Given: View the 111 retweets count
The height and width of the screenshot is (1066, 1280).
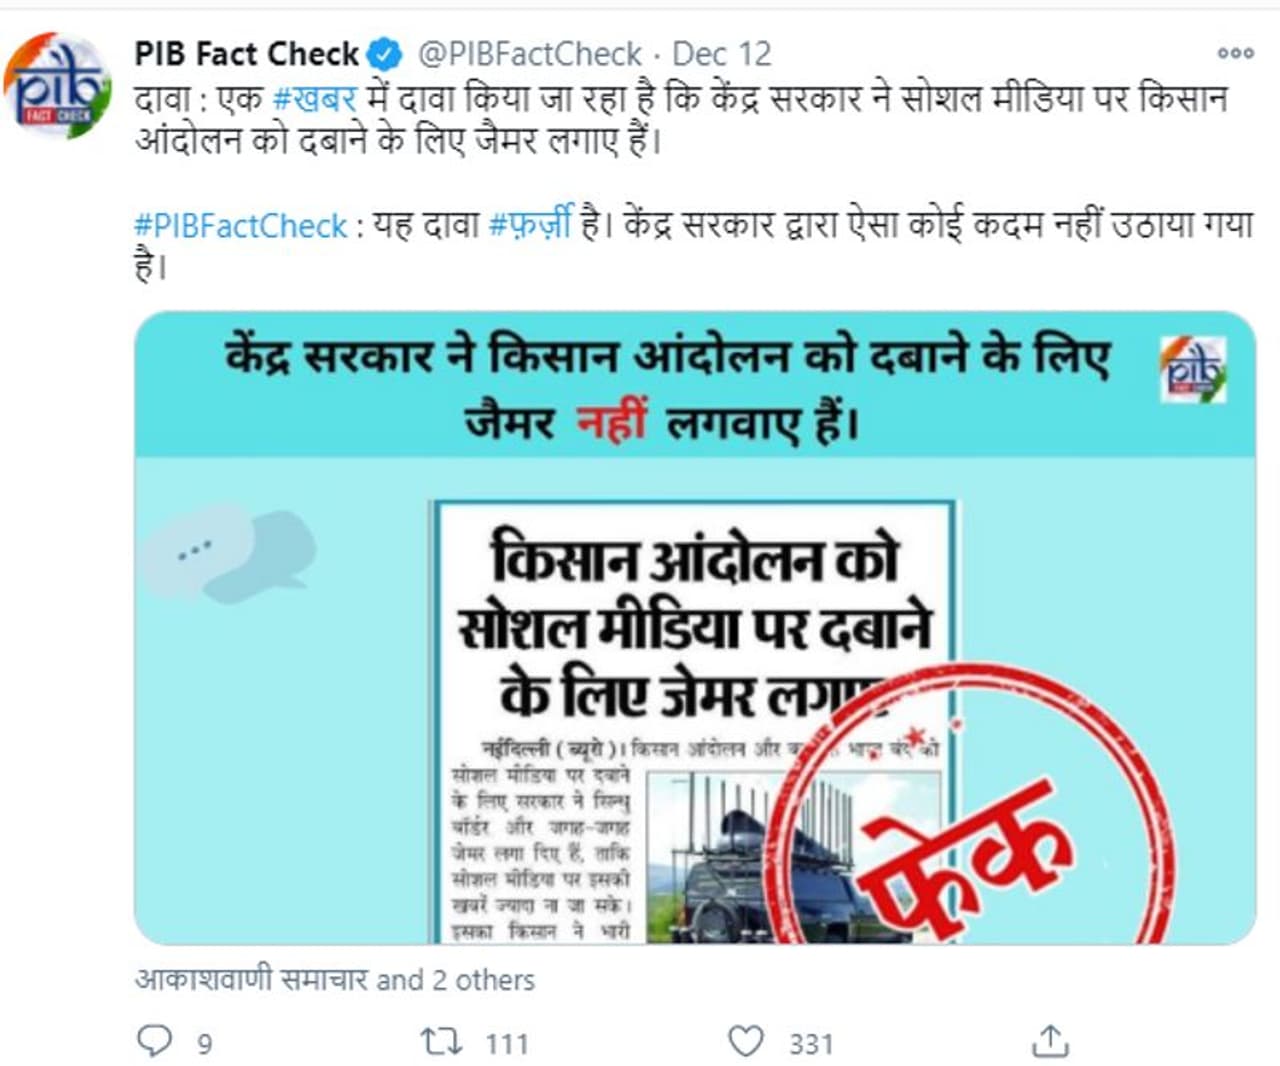Looking at the screenshot, I should (507, 1044).
